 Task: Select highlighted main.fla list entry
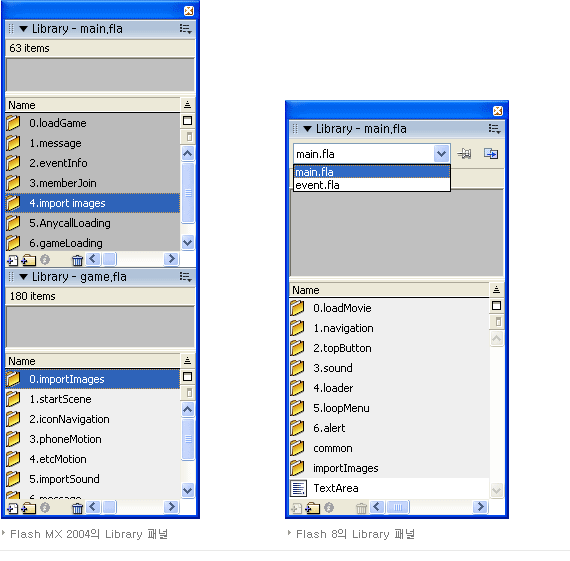[372, 172]
